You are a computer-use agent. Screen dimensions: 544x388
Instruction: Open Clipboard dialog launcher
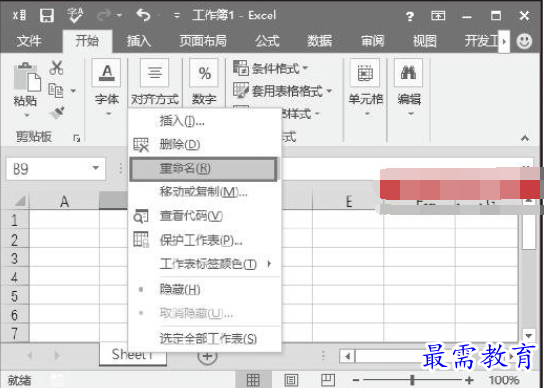tap(77, 138)
